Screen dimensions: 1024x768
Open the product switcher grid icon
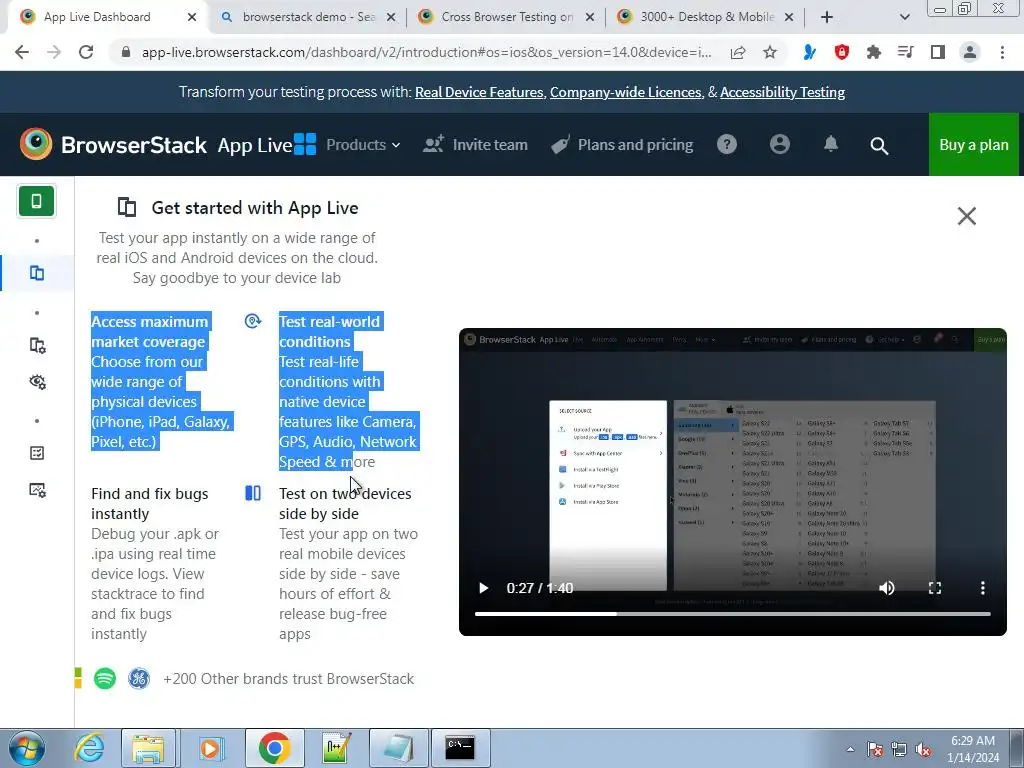click(x=305, y=144)
